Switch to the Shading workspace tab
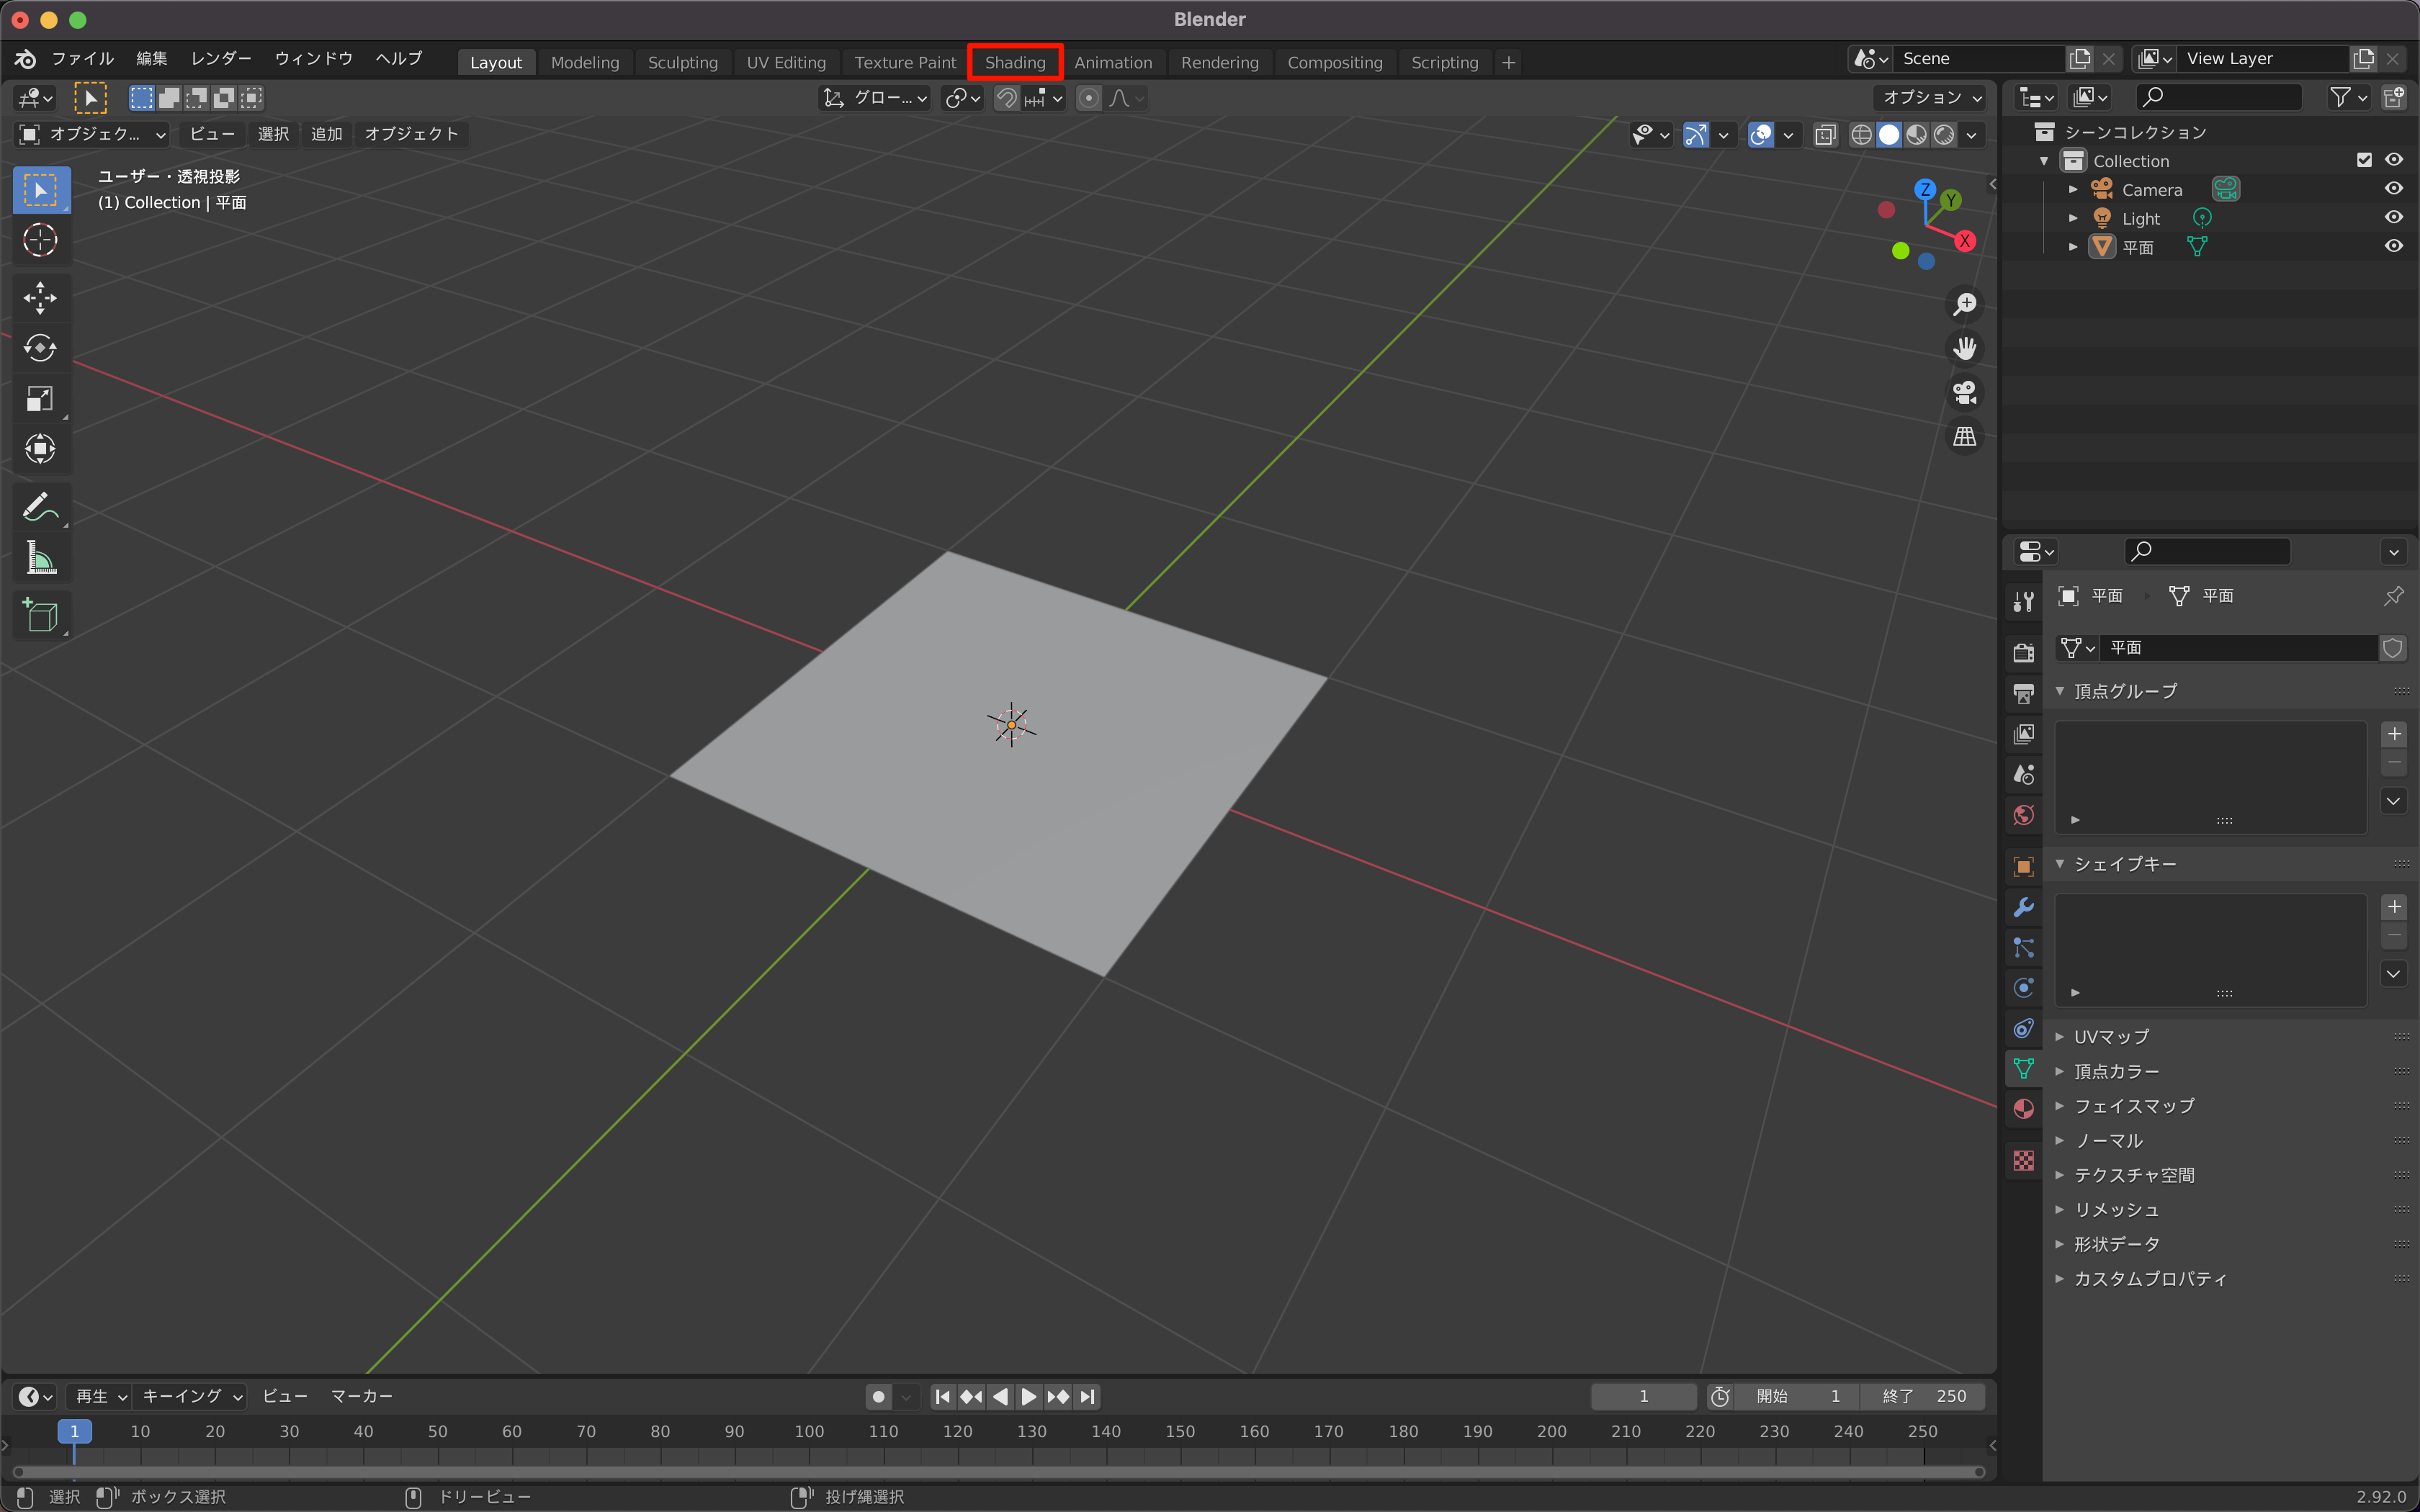Screen dimensions: 2420x1512 [x=1014, y=62]
